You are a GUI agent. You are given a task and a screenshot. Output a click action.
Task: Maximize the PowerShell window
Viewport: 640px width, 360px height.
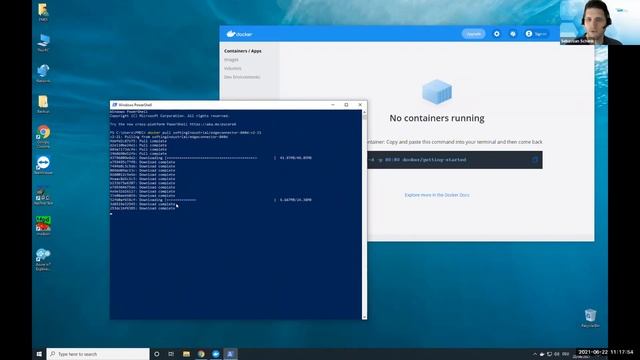346,105
